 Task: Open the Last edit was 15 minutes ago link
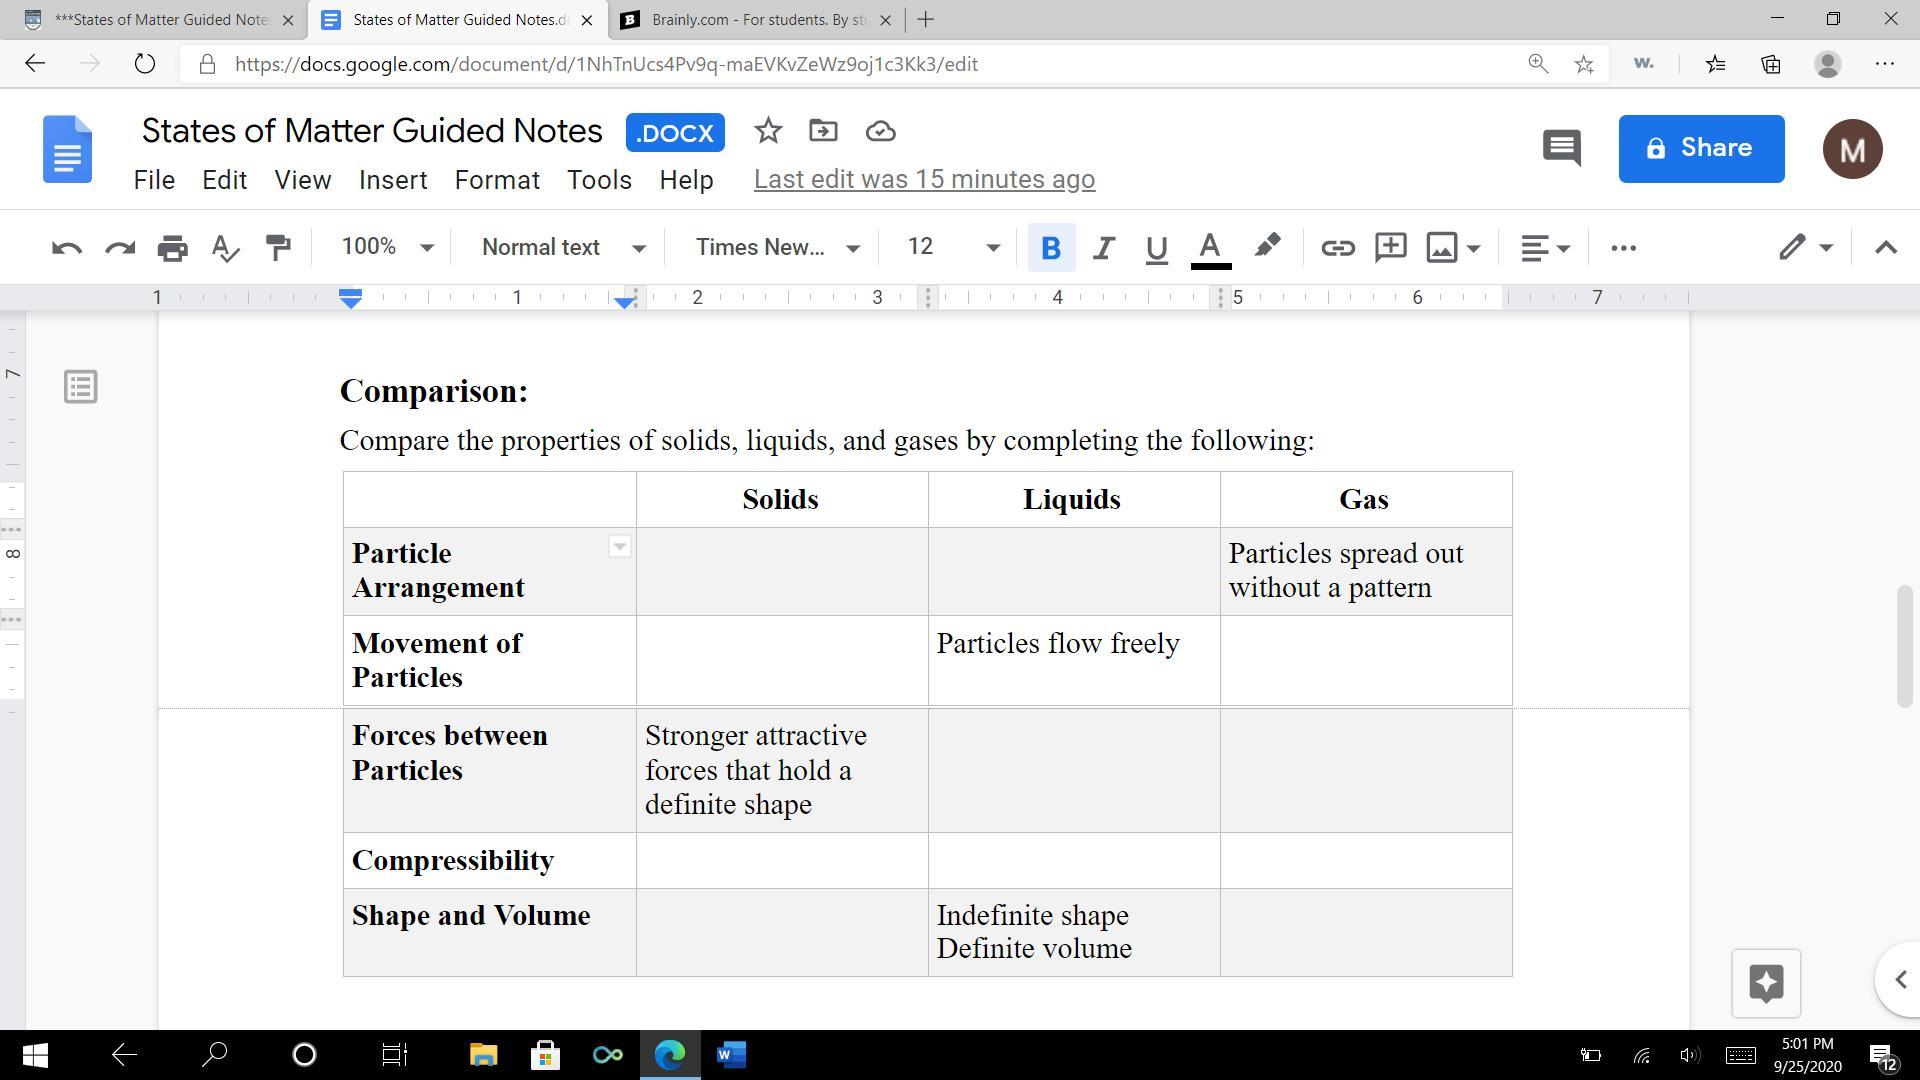pyautogui.click(x=924, y=180)
